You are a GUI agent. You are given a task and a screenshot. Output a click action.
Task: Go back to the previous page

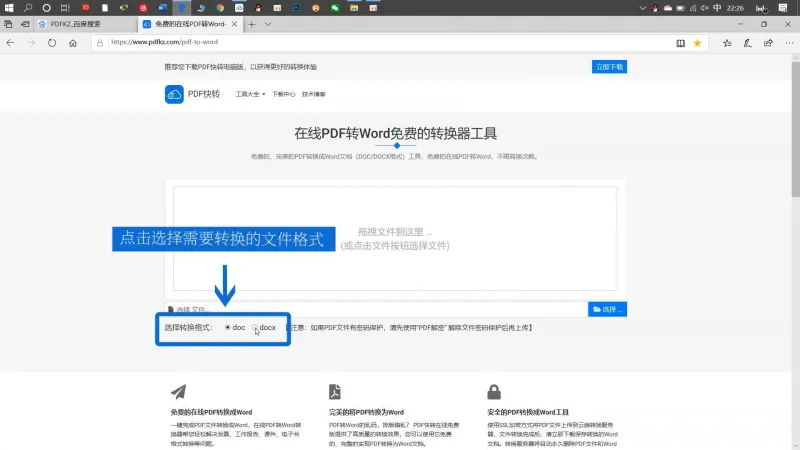point(10,43)
